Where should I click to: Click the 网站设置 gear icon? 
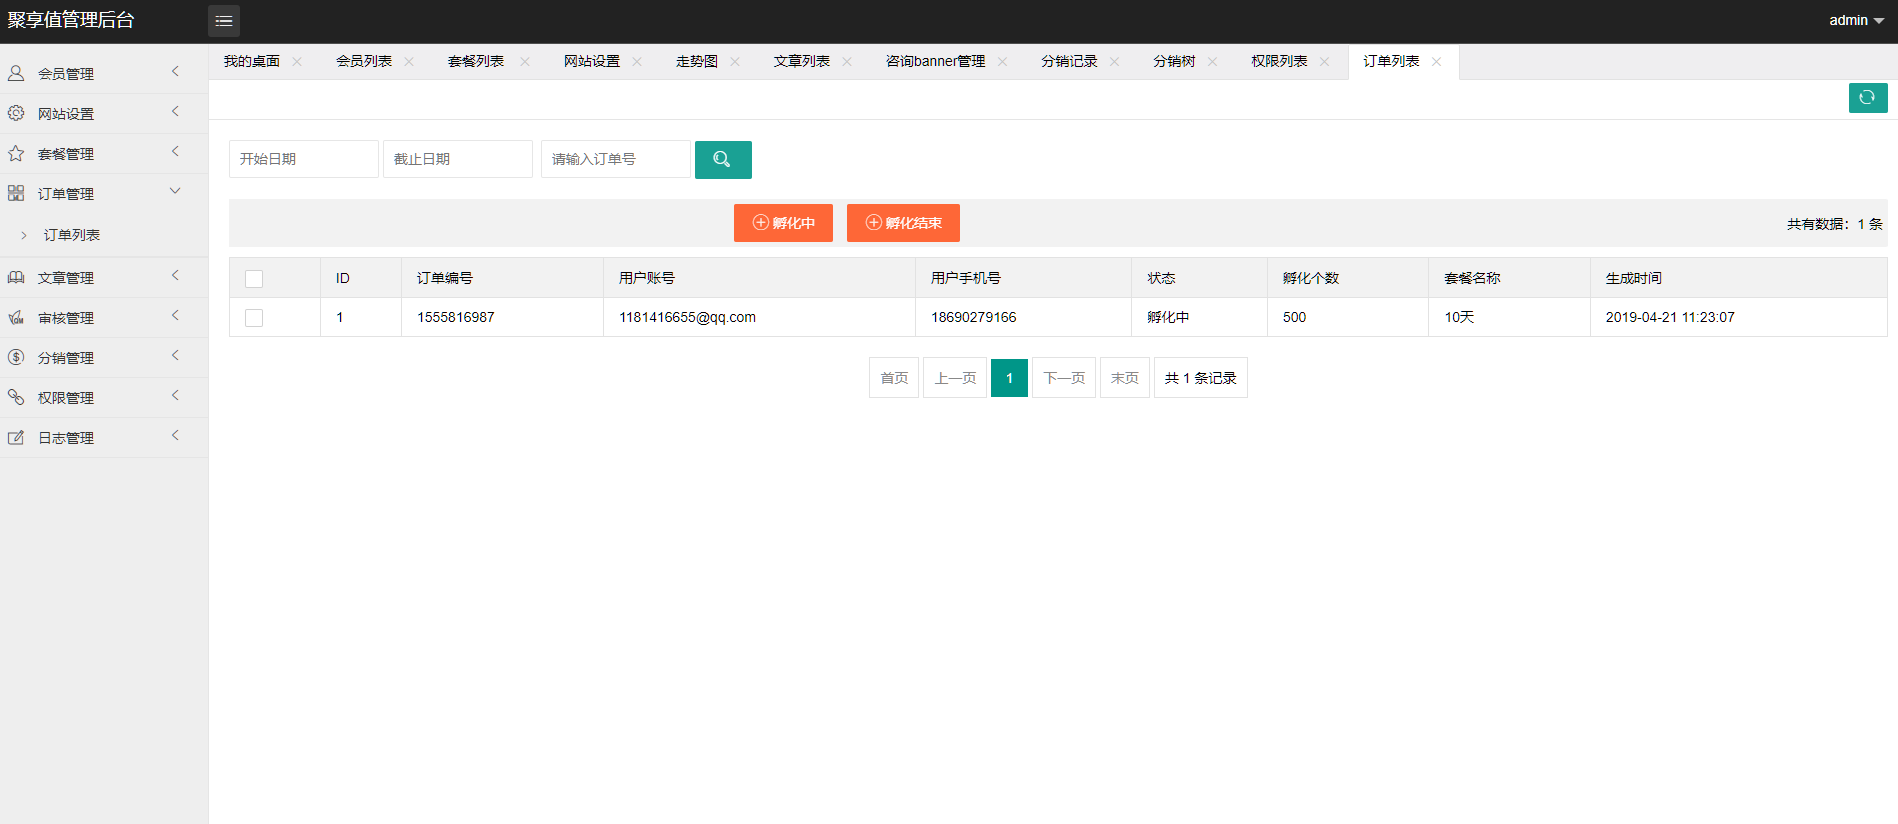pos(16,113)
